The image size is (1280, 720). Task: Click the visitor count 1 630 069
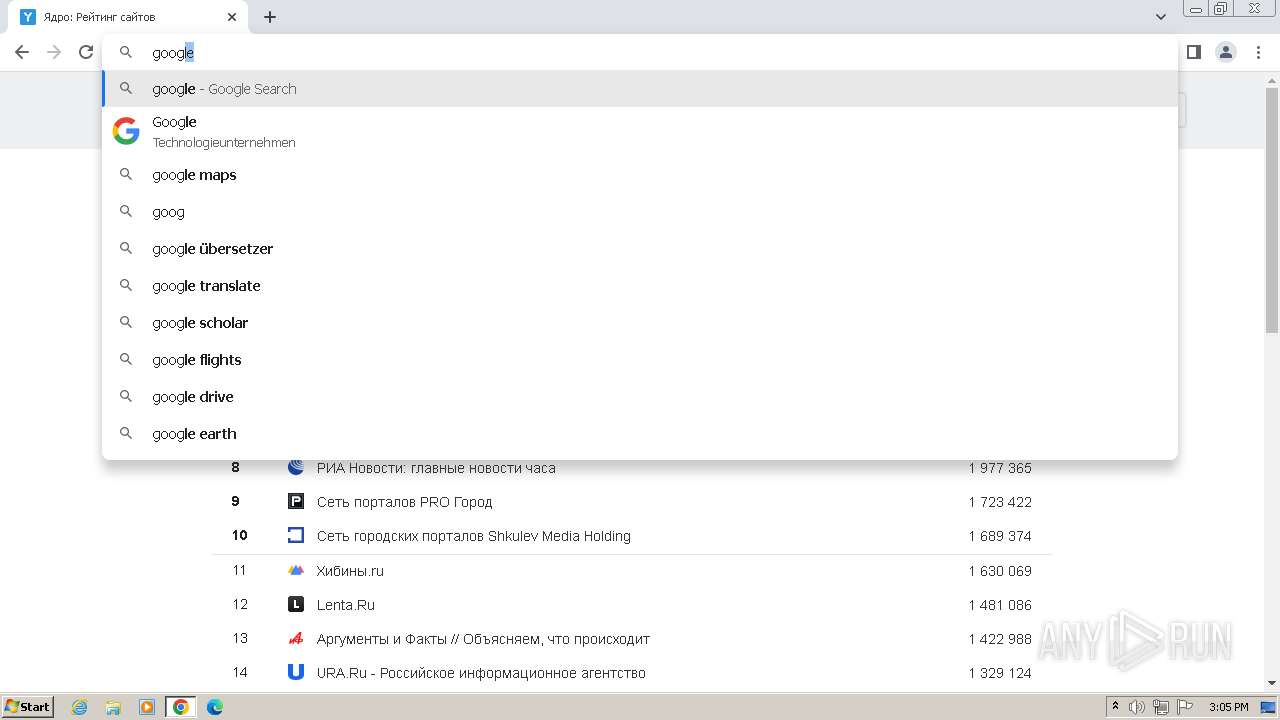1000,571
